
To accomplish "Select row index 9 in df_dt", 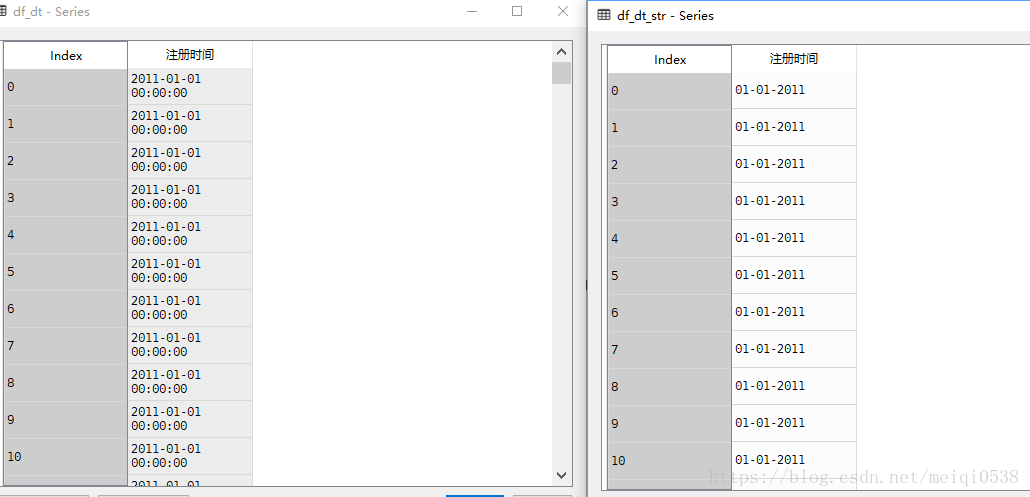I will click(x=66, y=420).
